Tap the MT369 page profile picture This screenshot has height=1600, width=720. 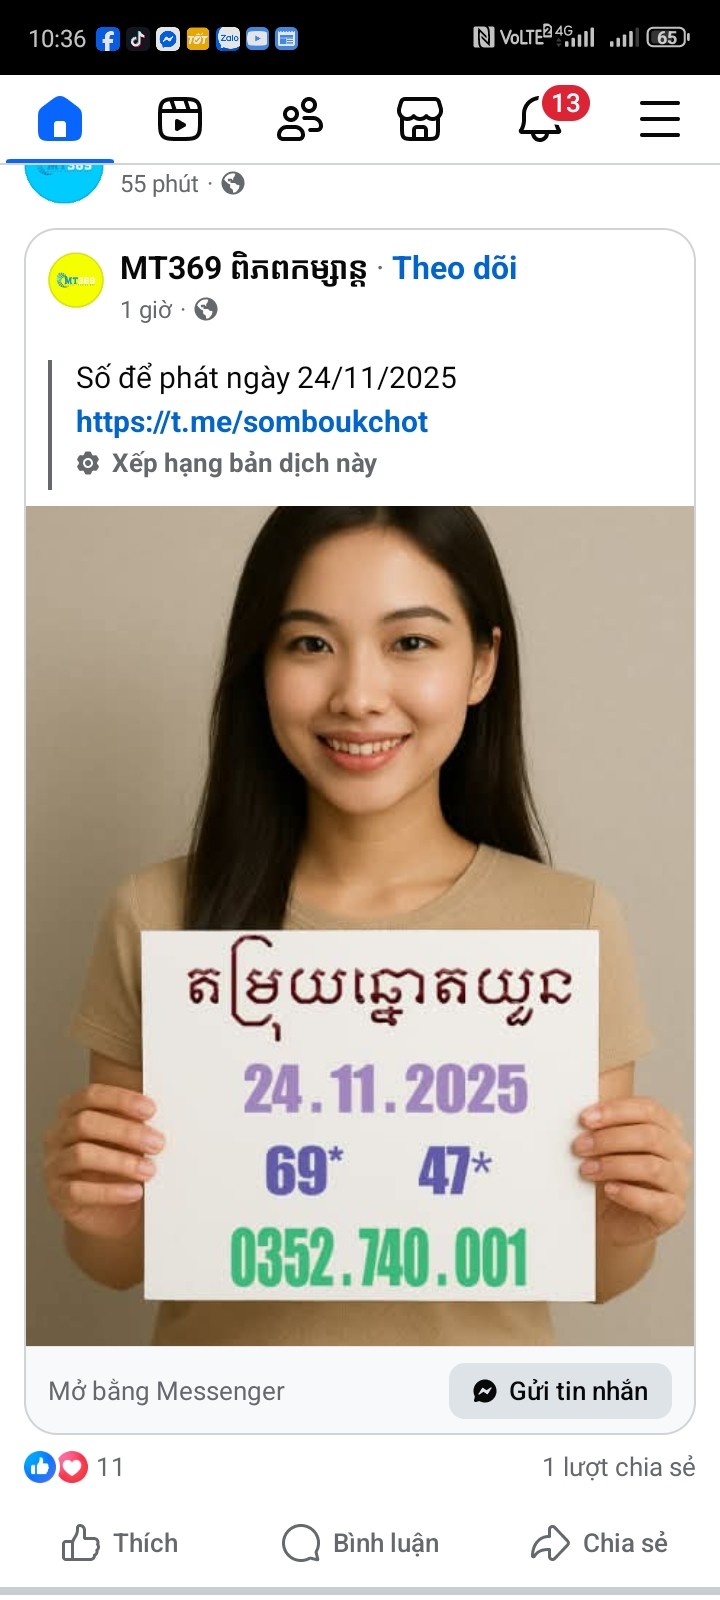pyautogui.click(x=76, y=280)
